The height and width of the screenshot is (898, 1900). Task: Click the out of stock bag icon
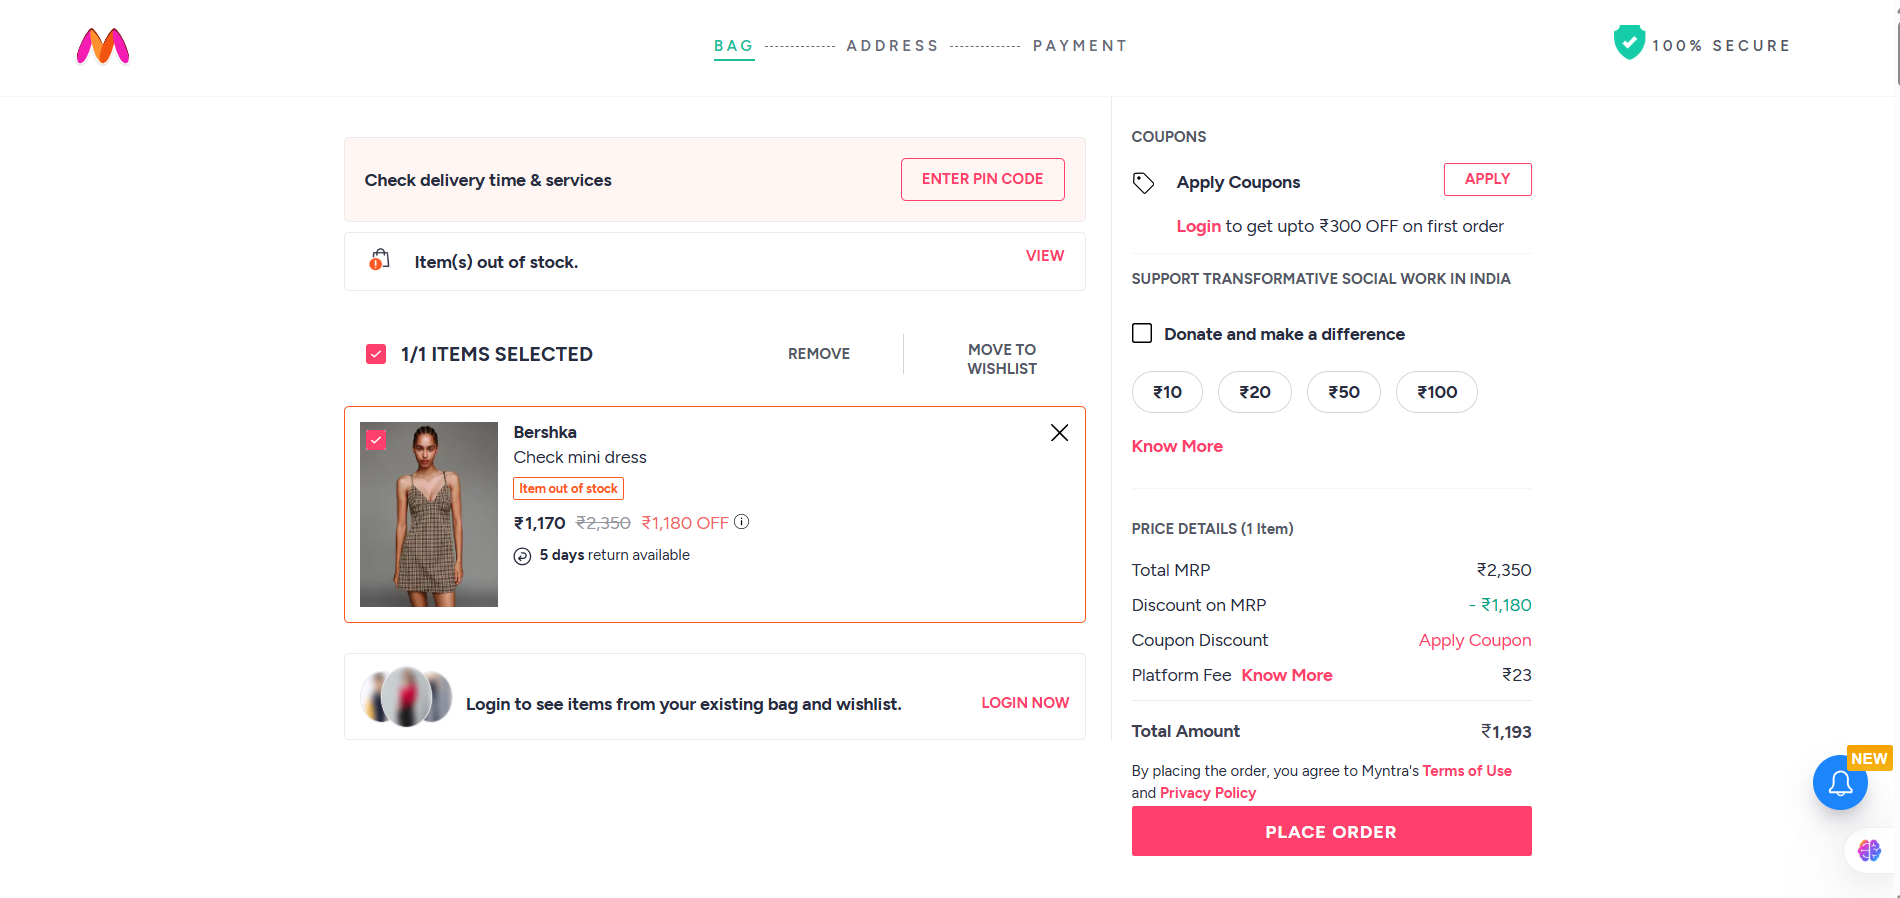[379, 260]
